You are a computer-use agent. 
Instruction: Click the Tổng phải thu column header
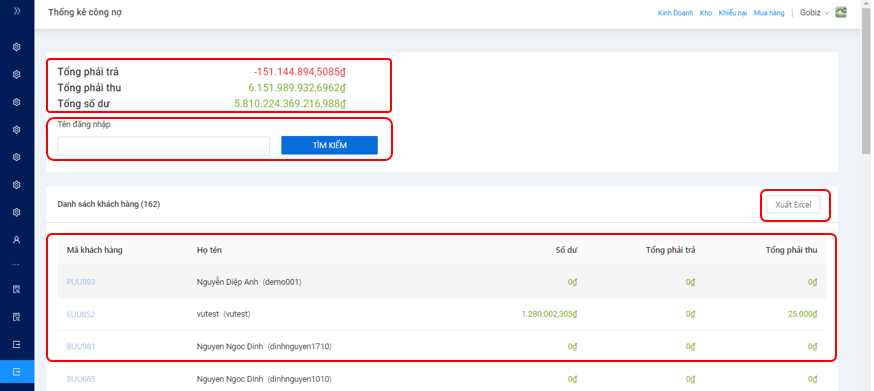click(x=792, y=250)
